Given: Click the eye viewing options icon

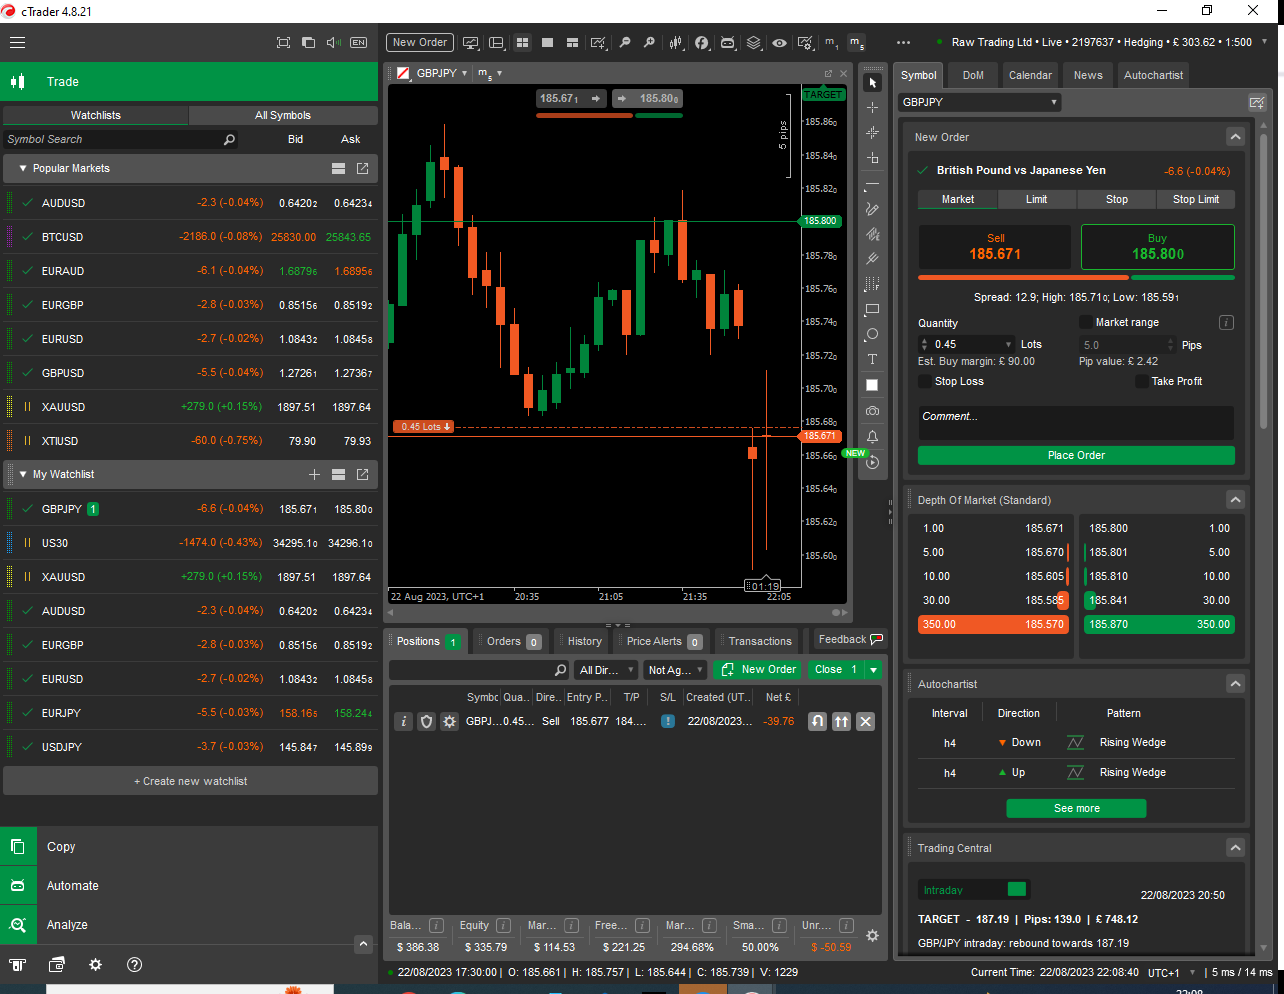Looking at the screenshot, I should 779,42.
